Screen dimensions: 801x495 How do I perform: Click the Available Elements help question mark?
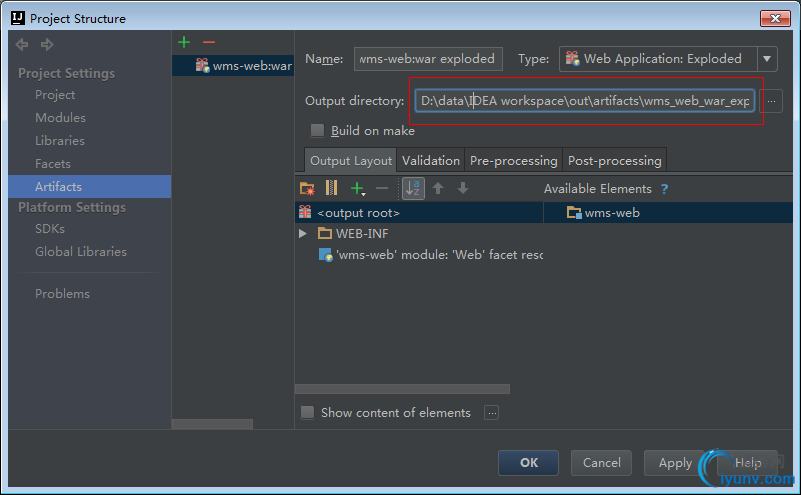coord(664,189)
